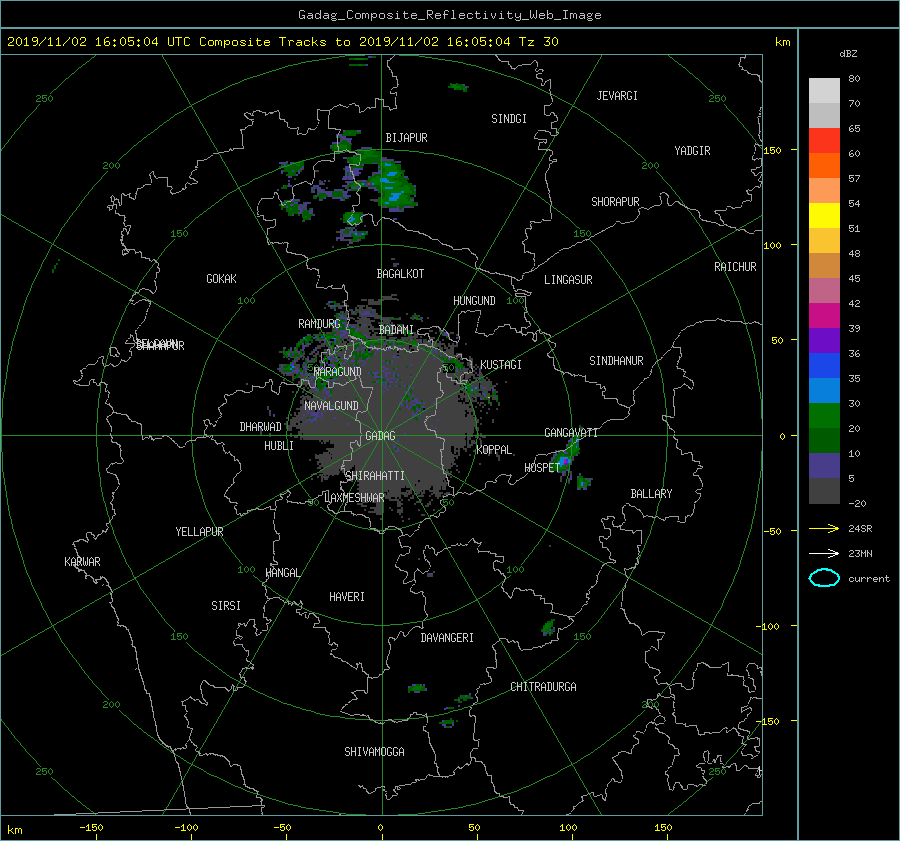Click the GOKAK city label
This screenshot has width=900, height=841.
coord(221,279)
